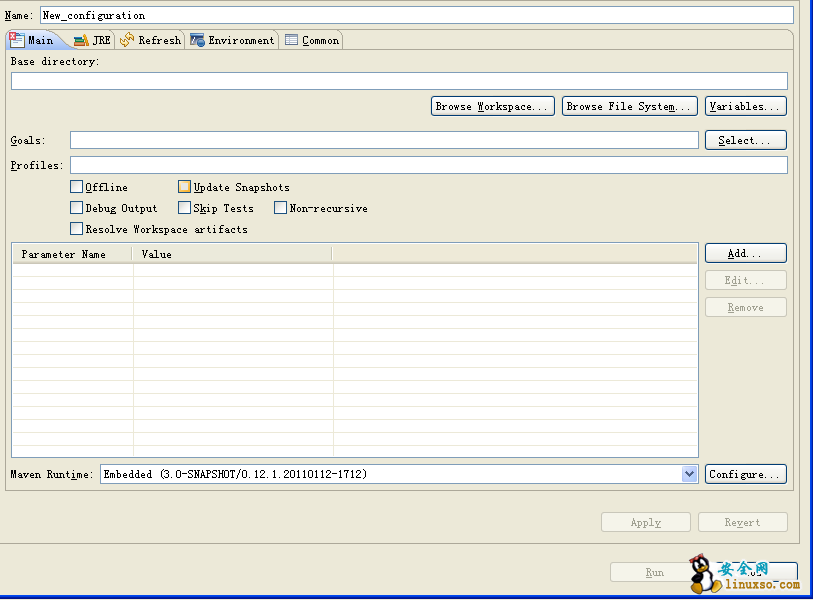Click the JRE tab icon

(x=81, y=40)
